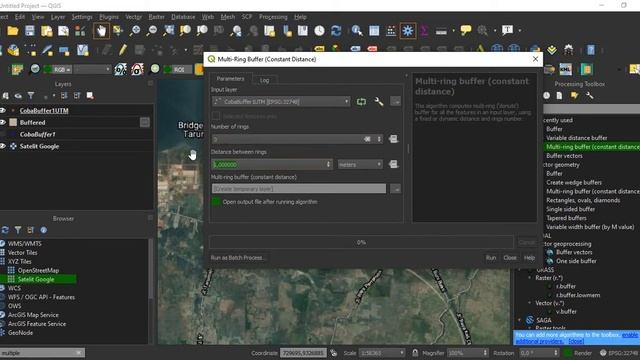Click the Help button in buffer dialog

coord(529,258)
